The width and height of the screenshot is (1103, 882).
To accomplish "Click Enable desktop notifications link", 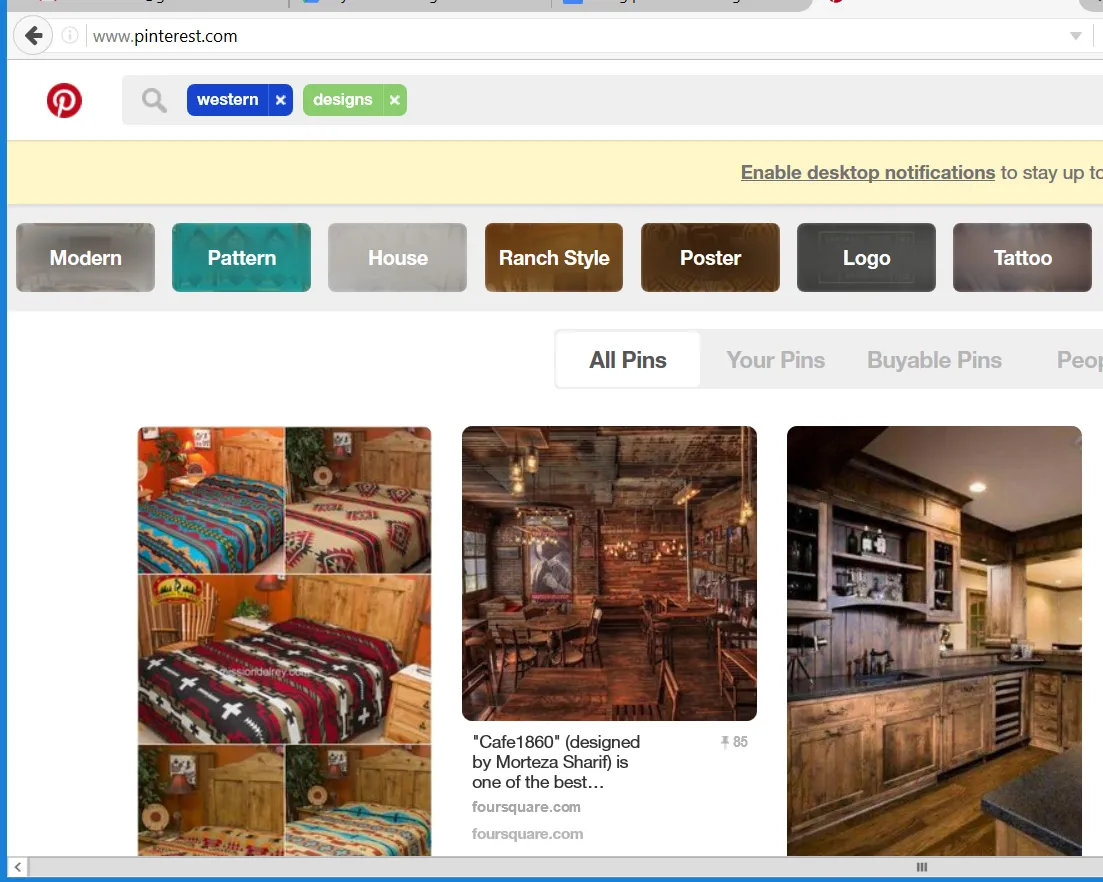I will tap(867, 172).
